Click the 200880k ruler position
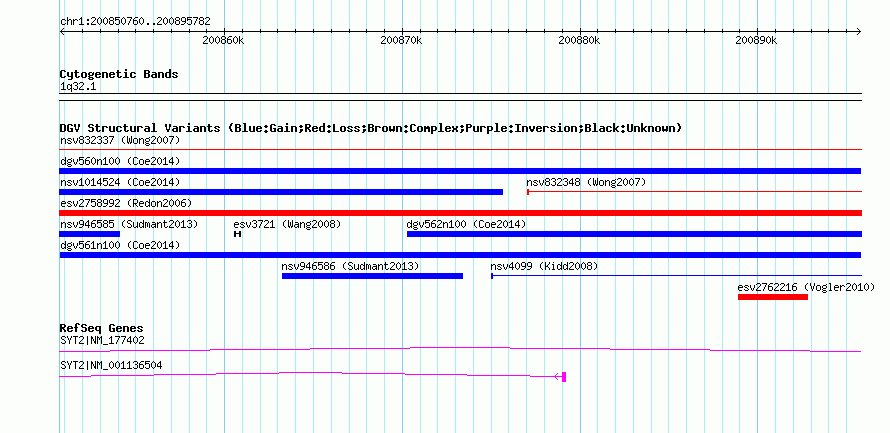Image resolution: width=890 pixels, height=433 pixels. click(579, 40)
